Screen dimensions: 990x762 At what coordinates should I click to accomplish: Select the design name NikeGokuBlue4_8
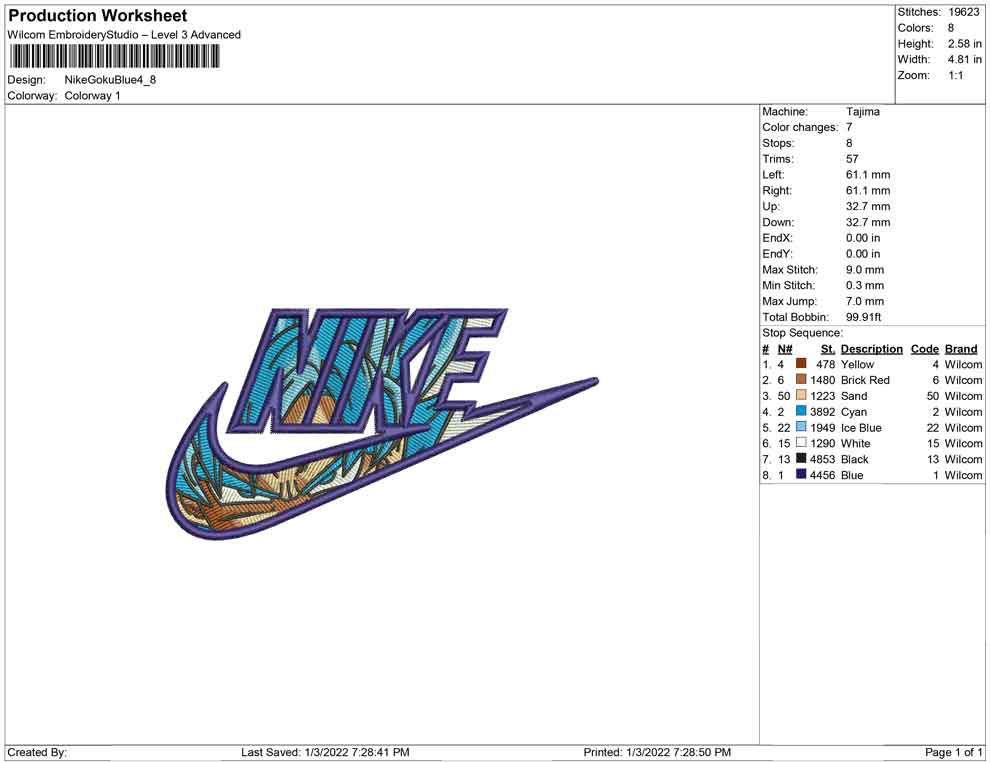[110, 80]
